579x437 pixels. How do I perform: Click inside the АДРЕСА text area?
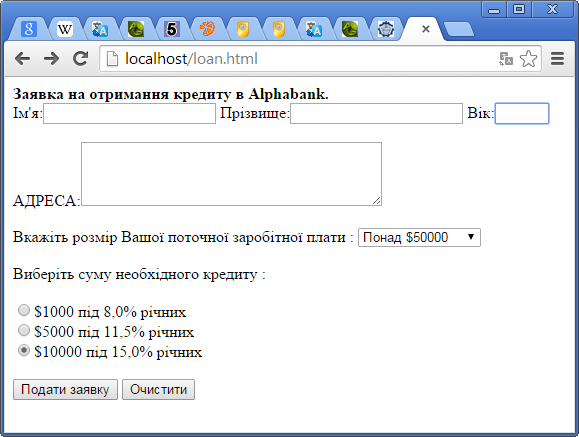click(x=232, y=174)
